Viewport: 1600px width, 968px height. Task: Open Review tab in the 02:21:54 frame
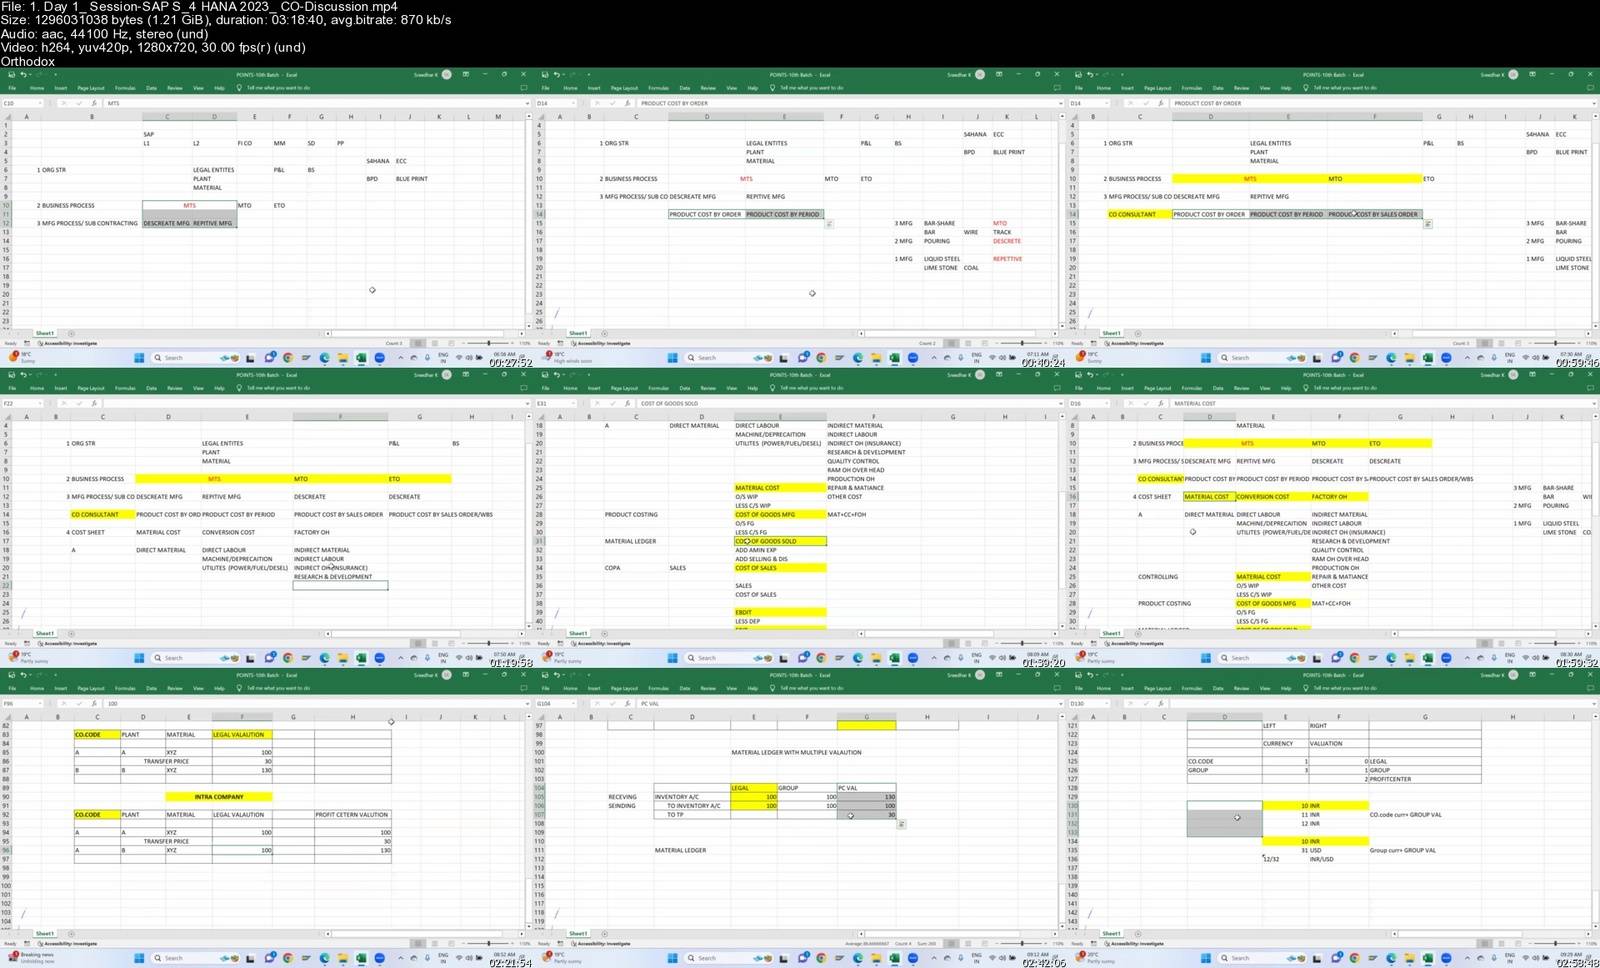pyautogui.click(x=175, y=688)
